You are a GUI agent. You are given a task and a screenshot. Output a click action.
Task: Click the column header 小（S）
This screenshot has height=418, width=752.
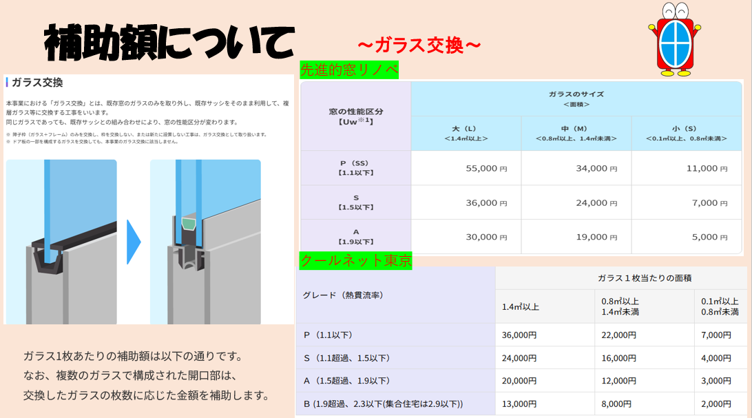click(687, 134)
